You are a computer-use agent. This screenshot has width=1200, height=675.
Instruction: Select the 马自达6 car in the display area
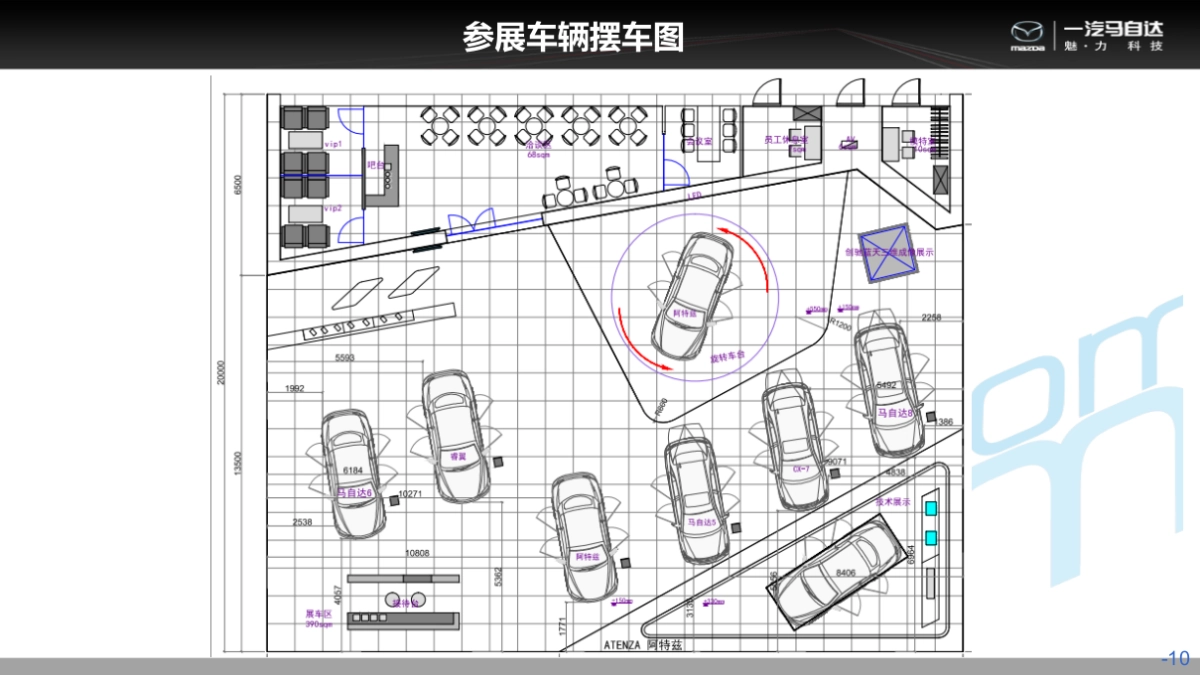pyautogui.click(x=350, y=472)
